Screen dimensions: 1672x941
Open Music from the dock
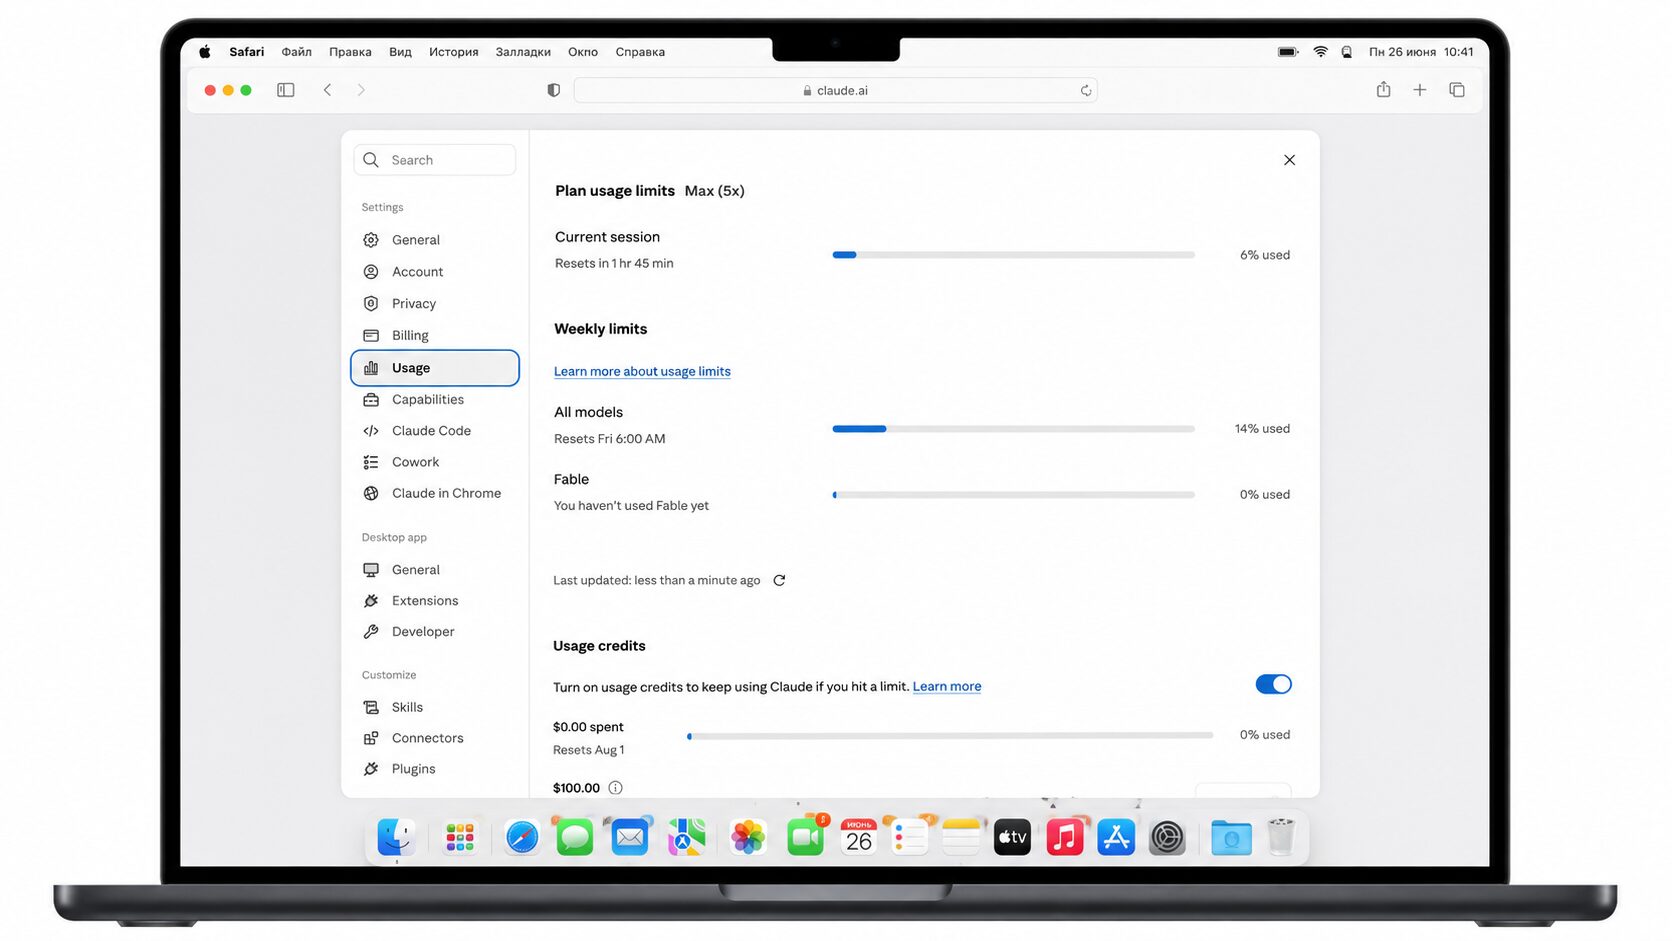[x=1065, y=837]
